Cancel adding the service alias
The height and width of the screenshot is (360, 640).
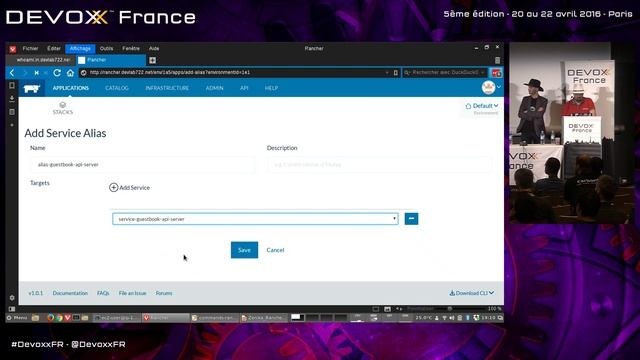[x=275, y=250]
